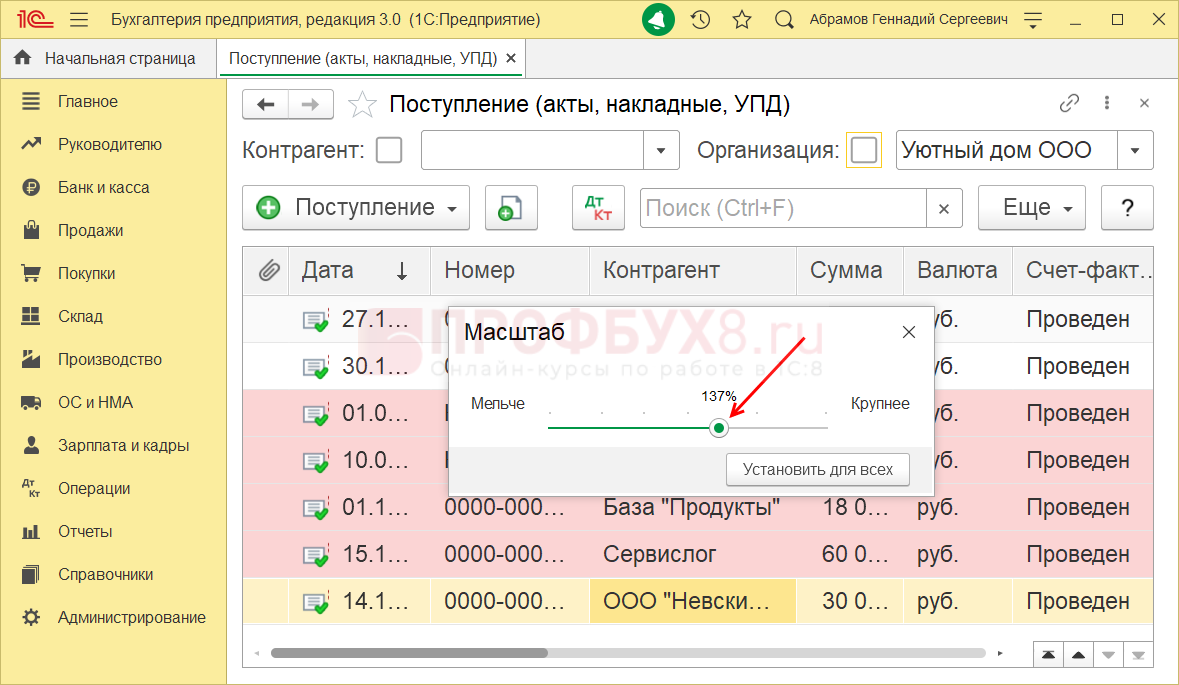Copy link to this form icon
Image resolution: width=1179 pixels, height=685 pixels.
1069,103
